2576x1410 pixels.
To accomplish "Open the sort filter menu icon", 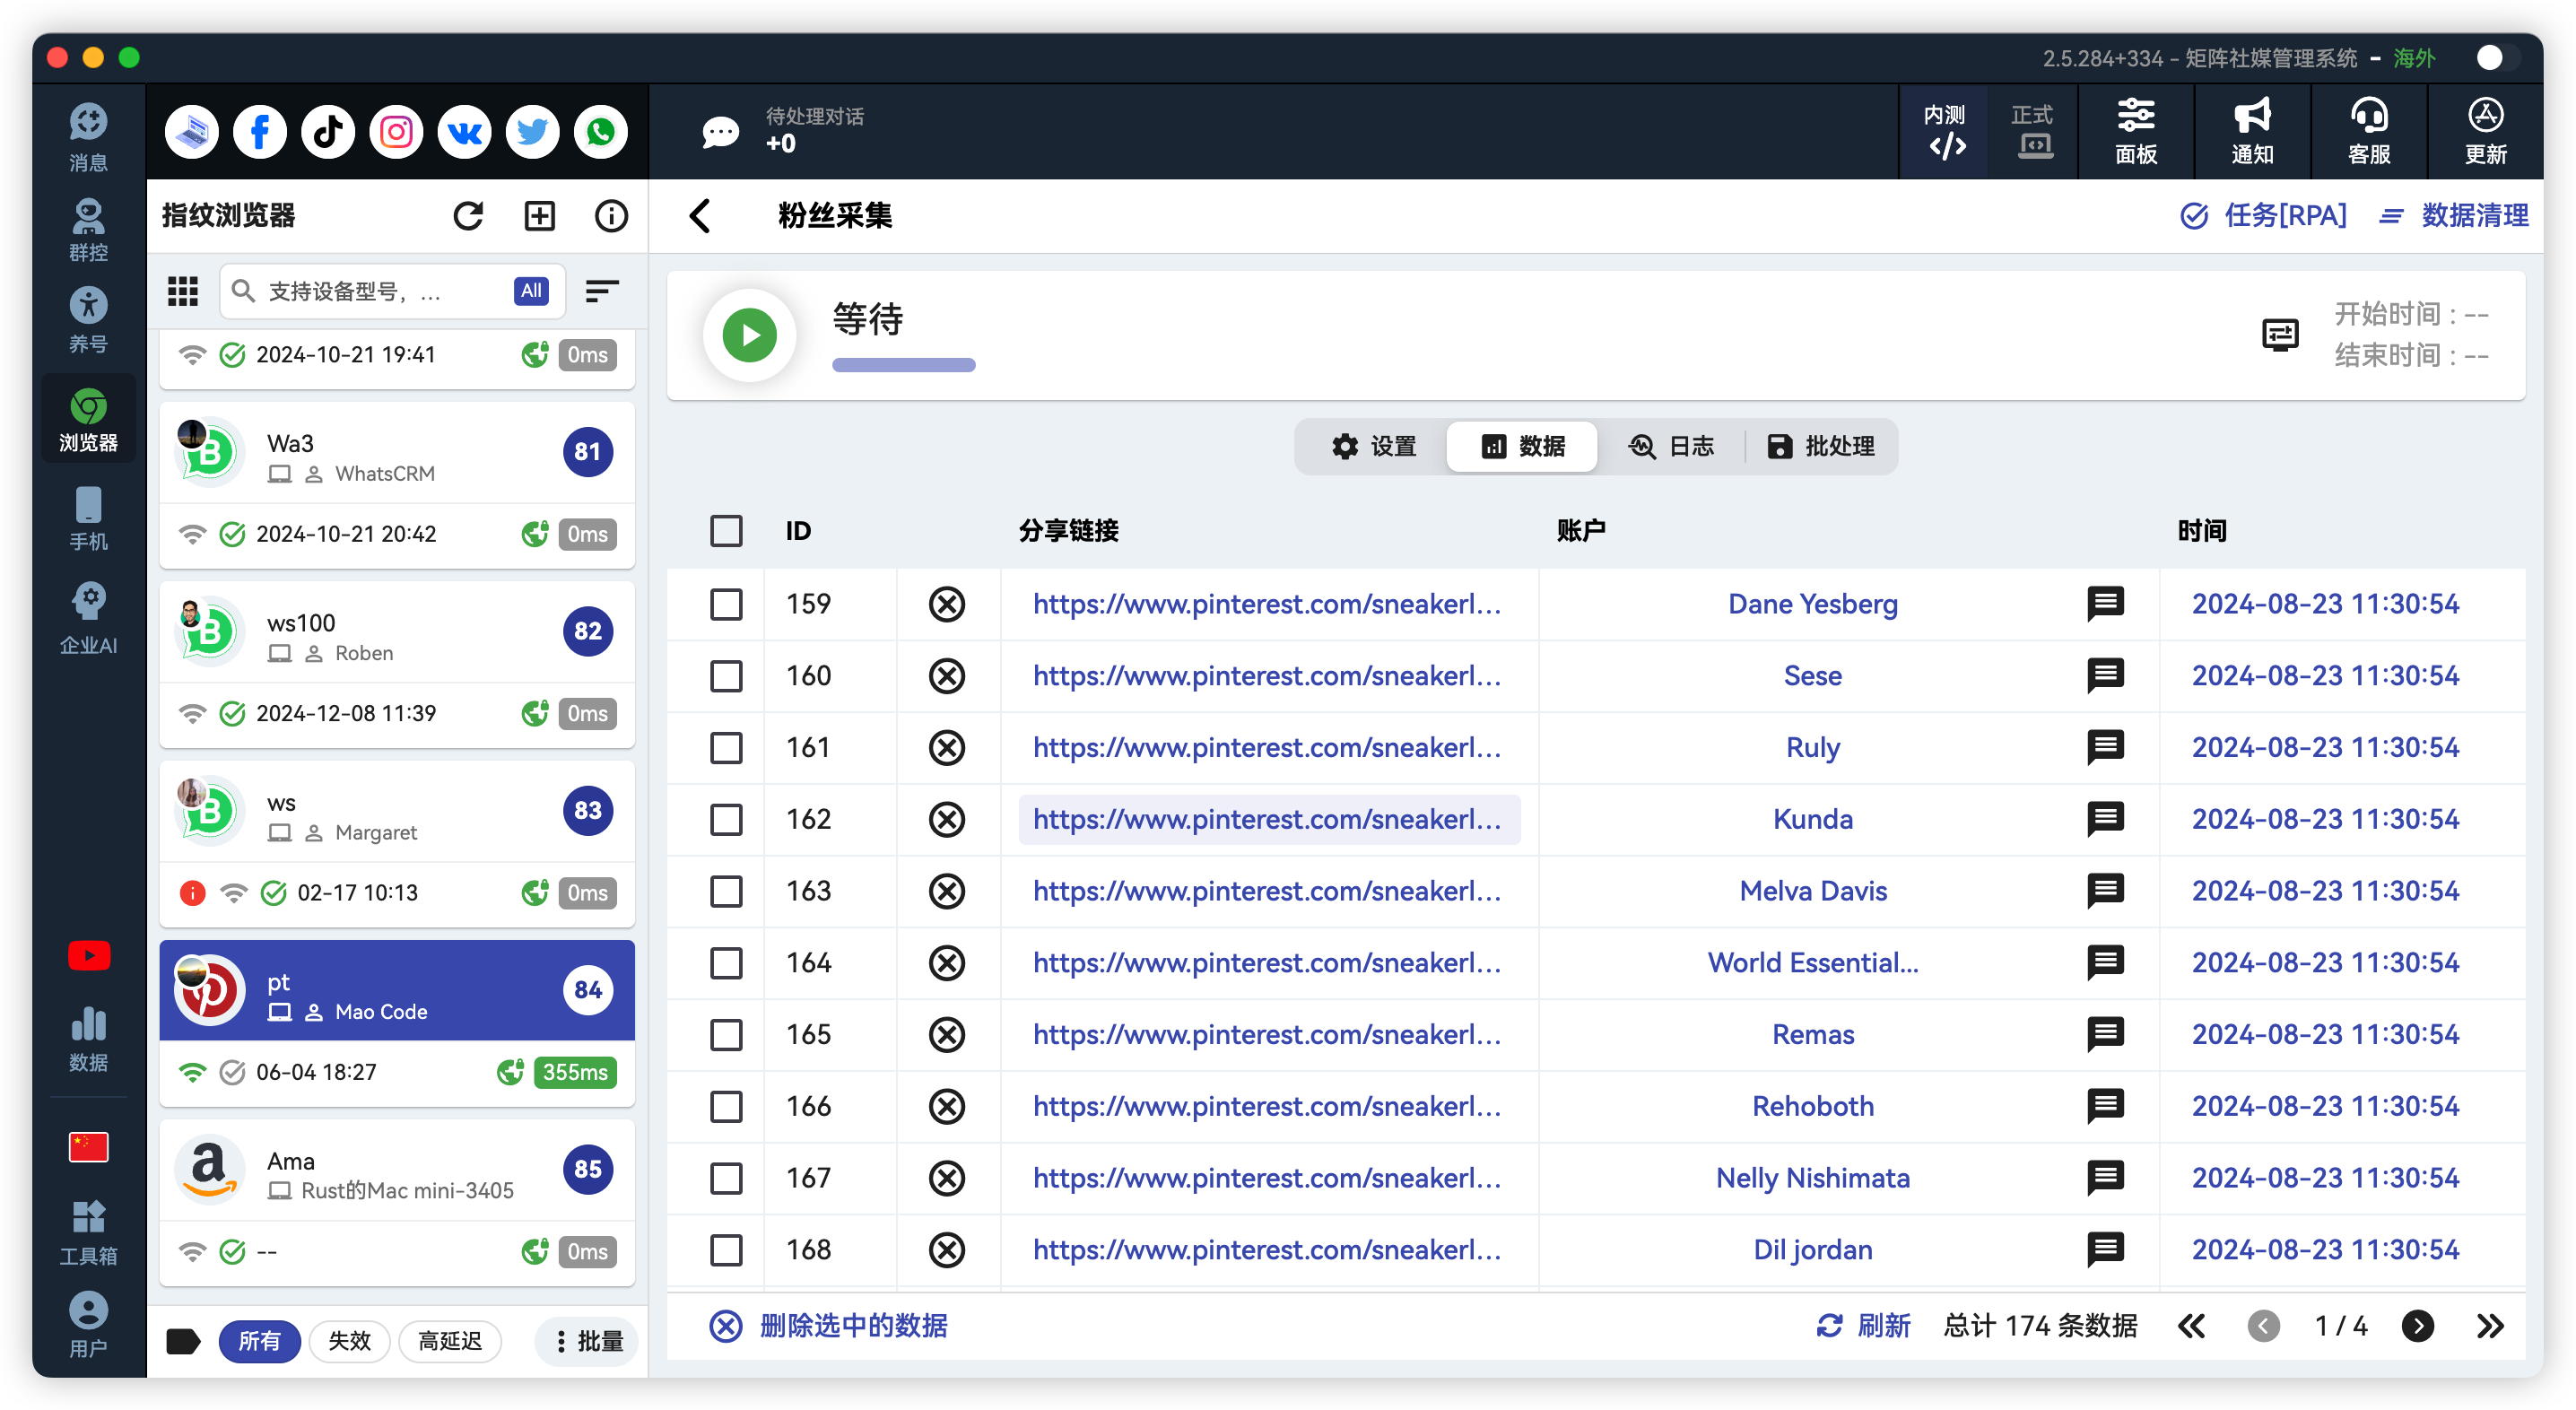I will (x=602, y=291).
